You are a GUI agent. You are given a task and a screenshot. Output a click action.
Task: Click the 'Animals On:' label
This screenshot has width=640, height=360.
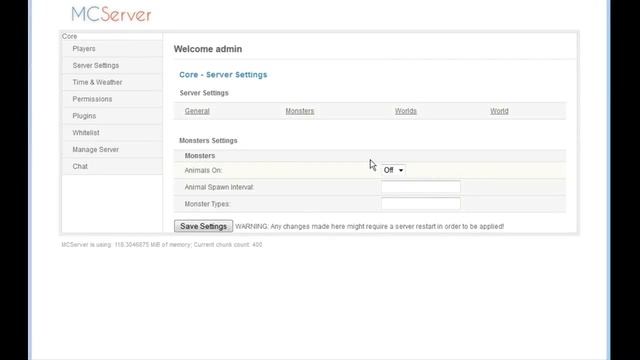pyautogui.click(x=203, y=170)
